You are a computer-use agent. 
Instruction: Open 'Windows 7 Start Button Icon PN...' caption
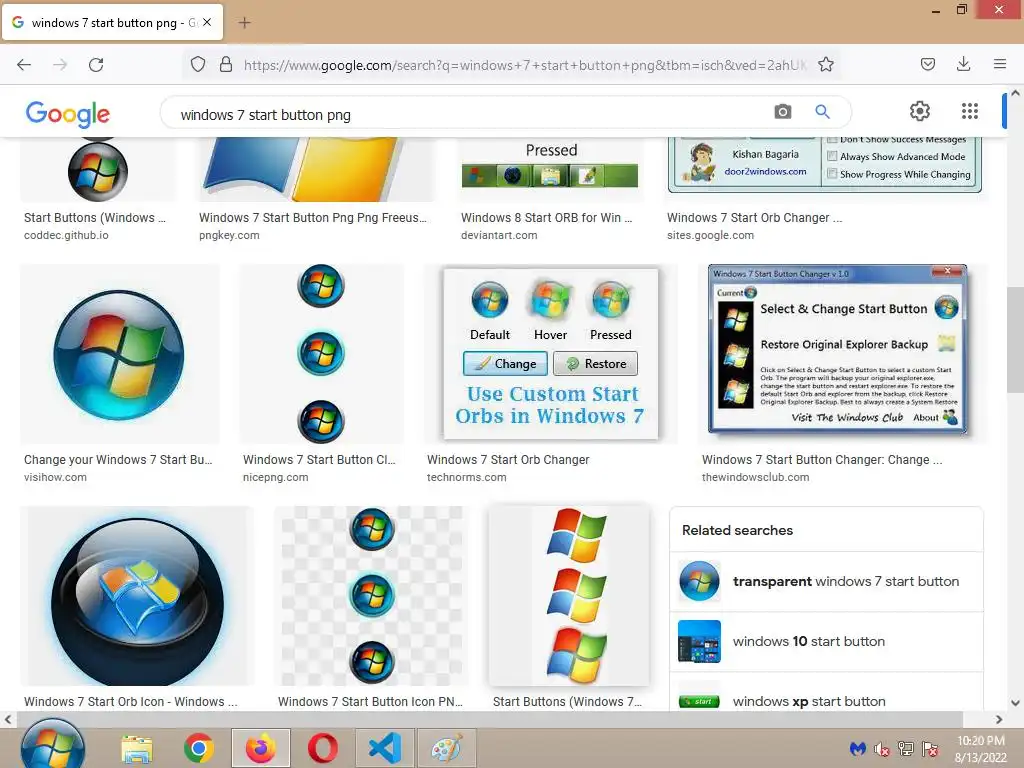coord(370,701)
